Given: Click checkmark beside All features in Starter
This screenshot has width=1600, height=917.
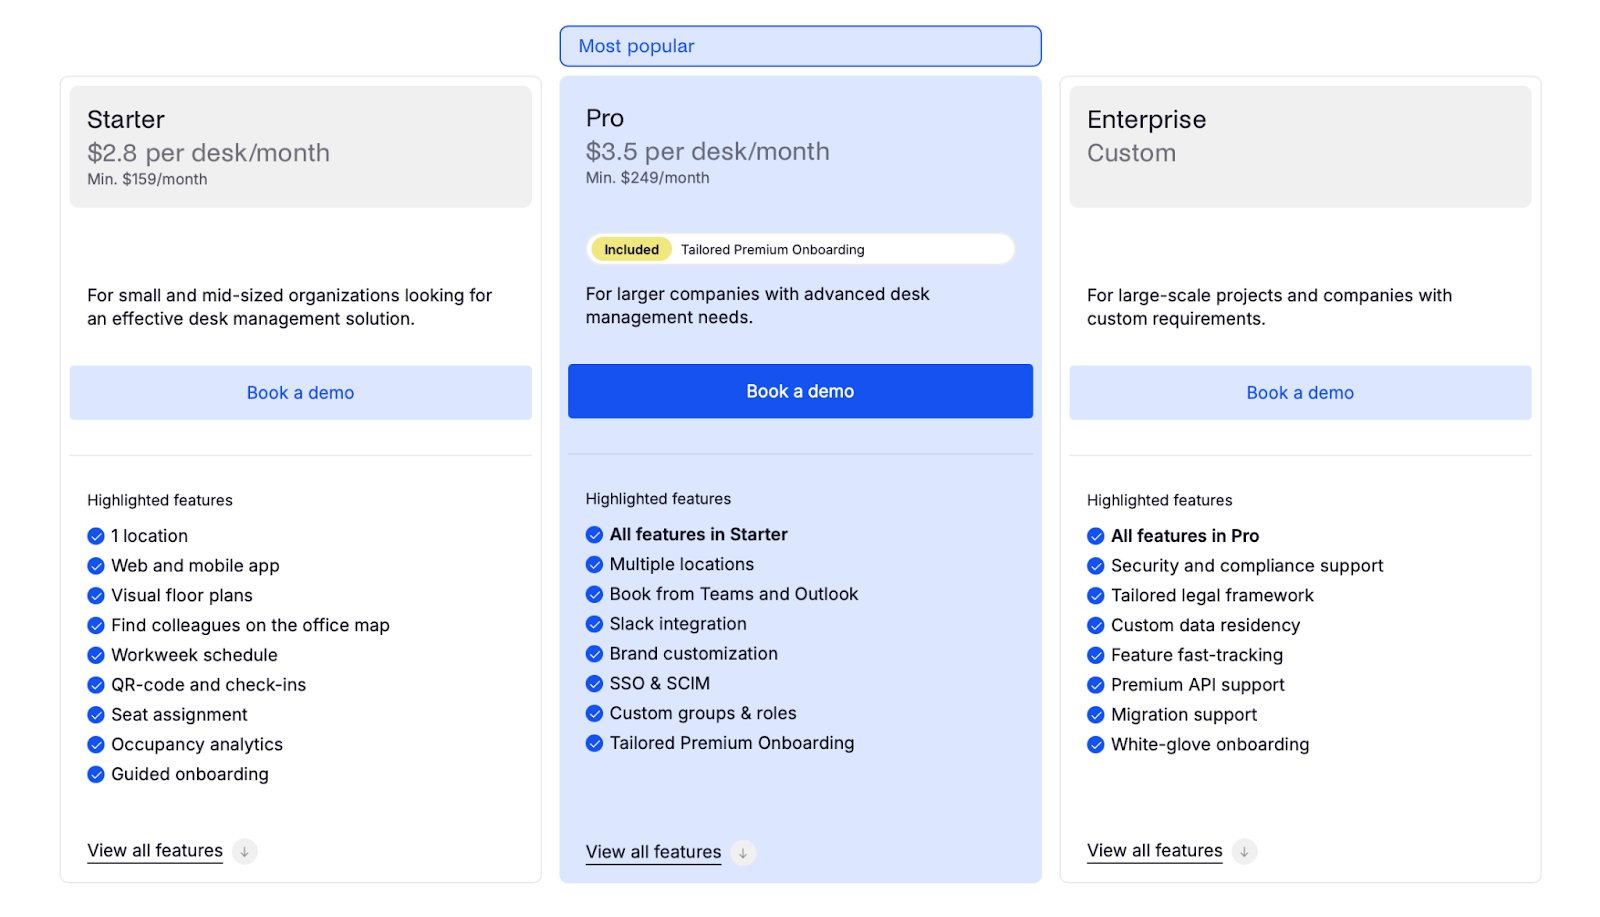Looking at the screenshot, I should click(594, 535).
